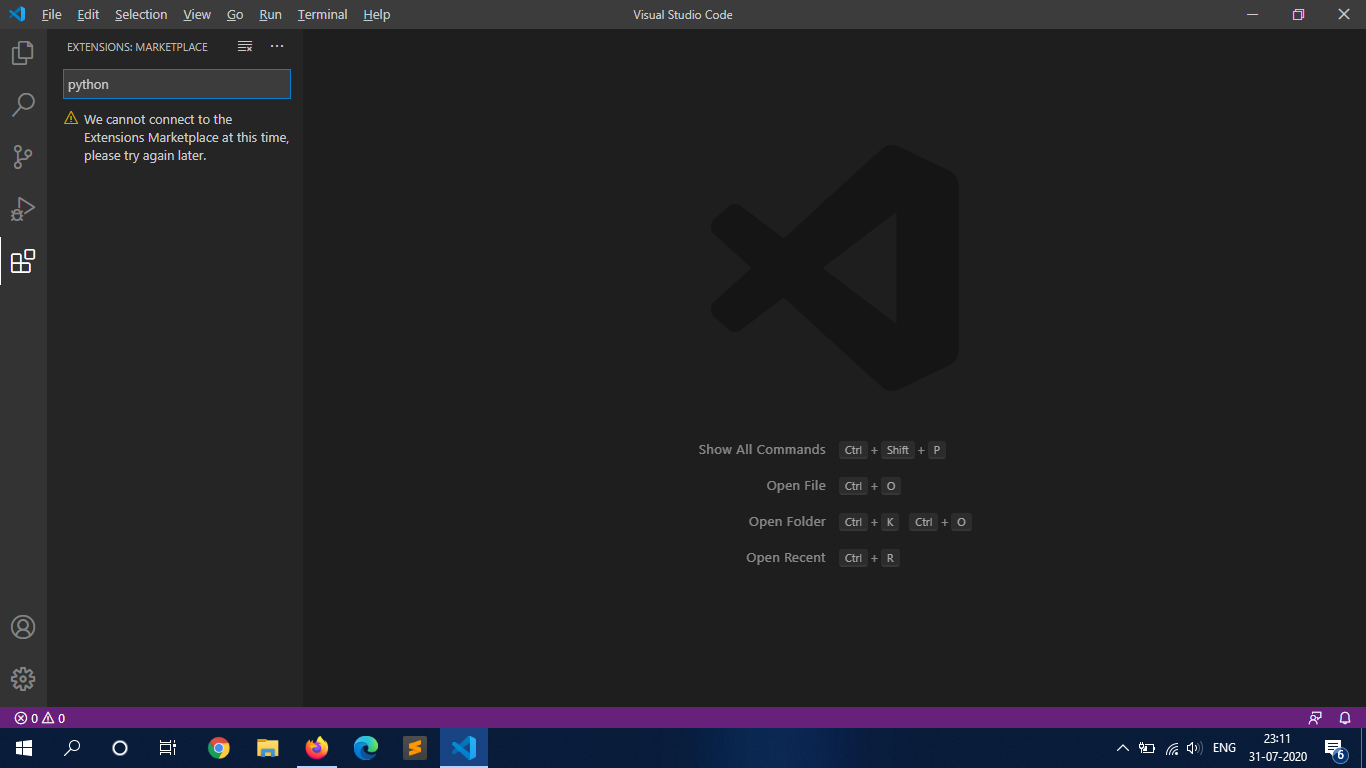Open the Terminal menu
The height and width of the screenshot is (768, 1366).
tap(322, 14)
